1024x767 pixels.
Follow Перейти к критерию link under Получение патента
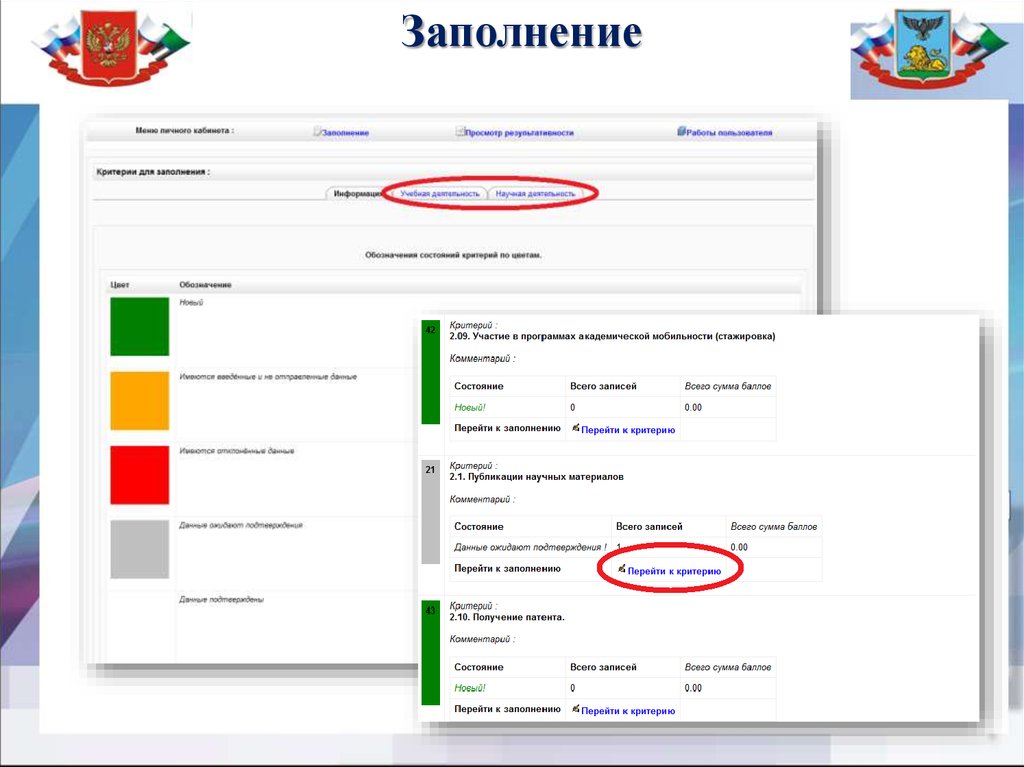click(x=628, y=711)
